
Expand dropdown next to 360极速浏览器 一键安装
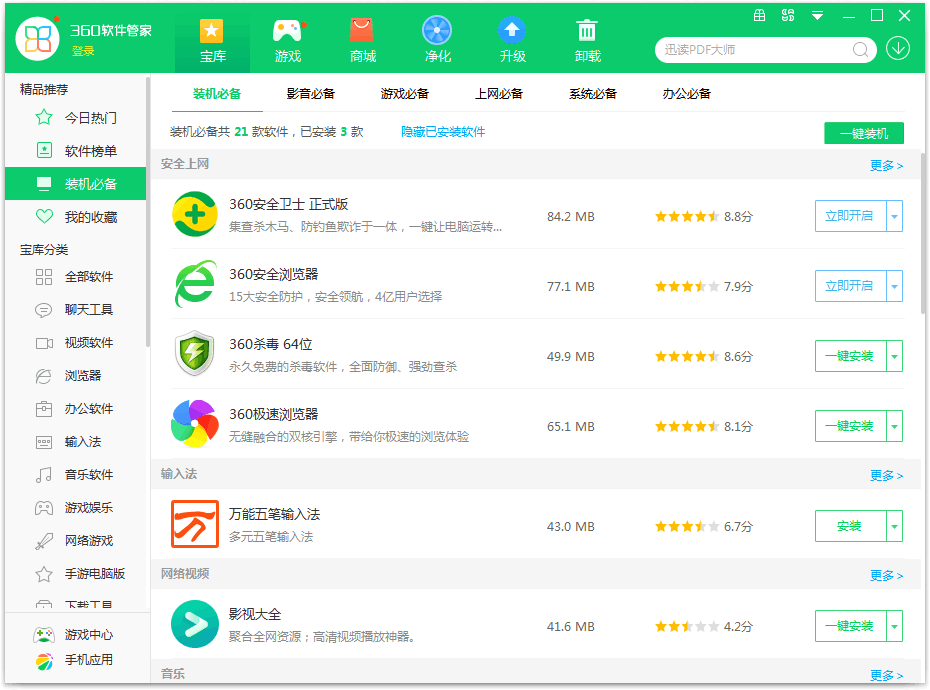pyautogui.click(x=894, y=426)
